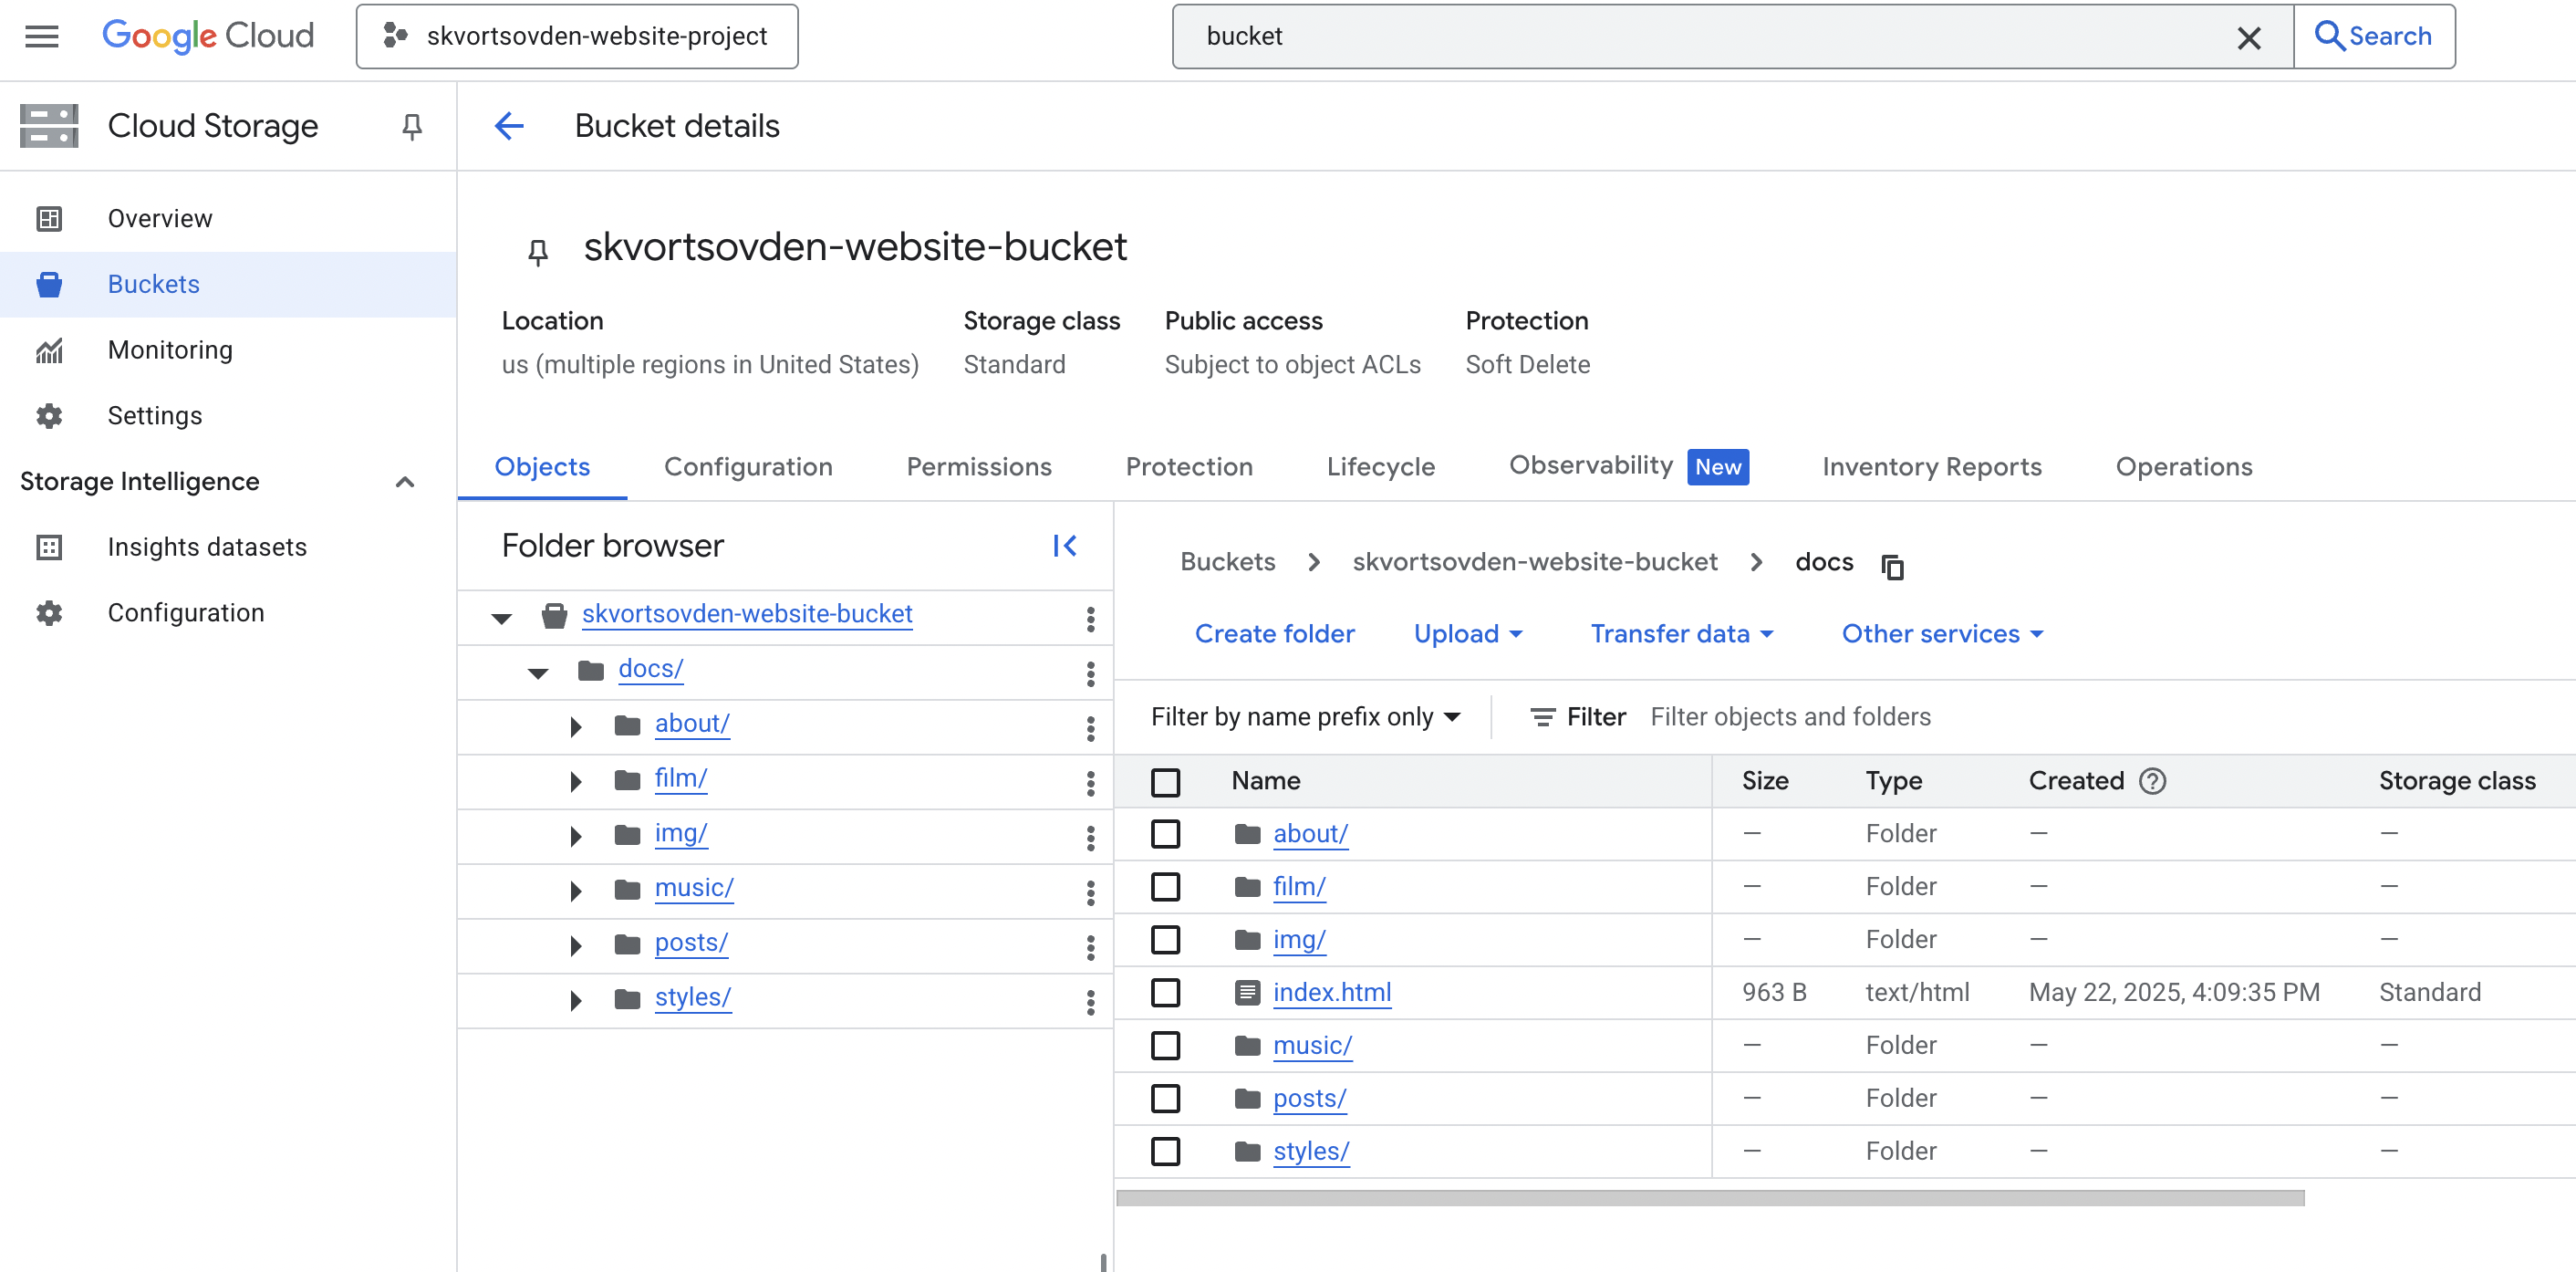The width and height of the screenshot is (2576, 1272).
Task: Collapse the docs/ tree node
Action: [x=538, y=674]
